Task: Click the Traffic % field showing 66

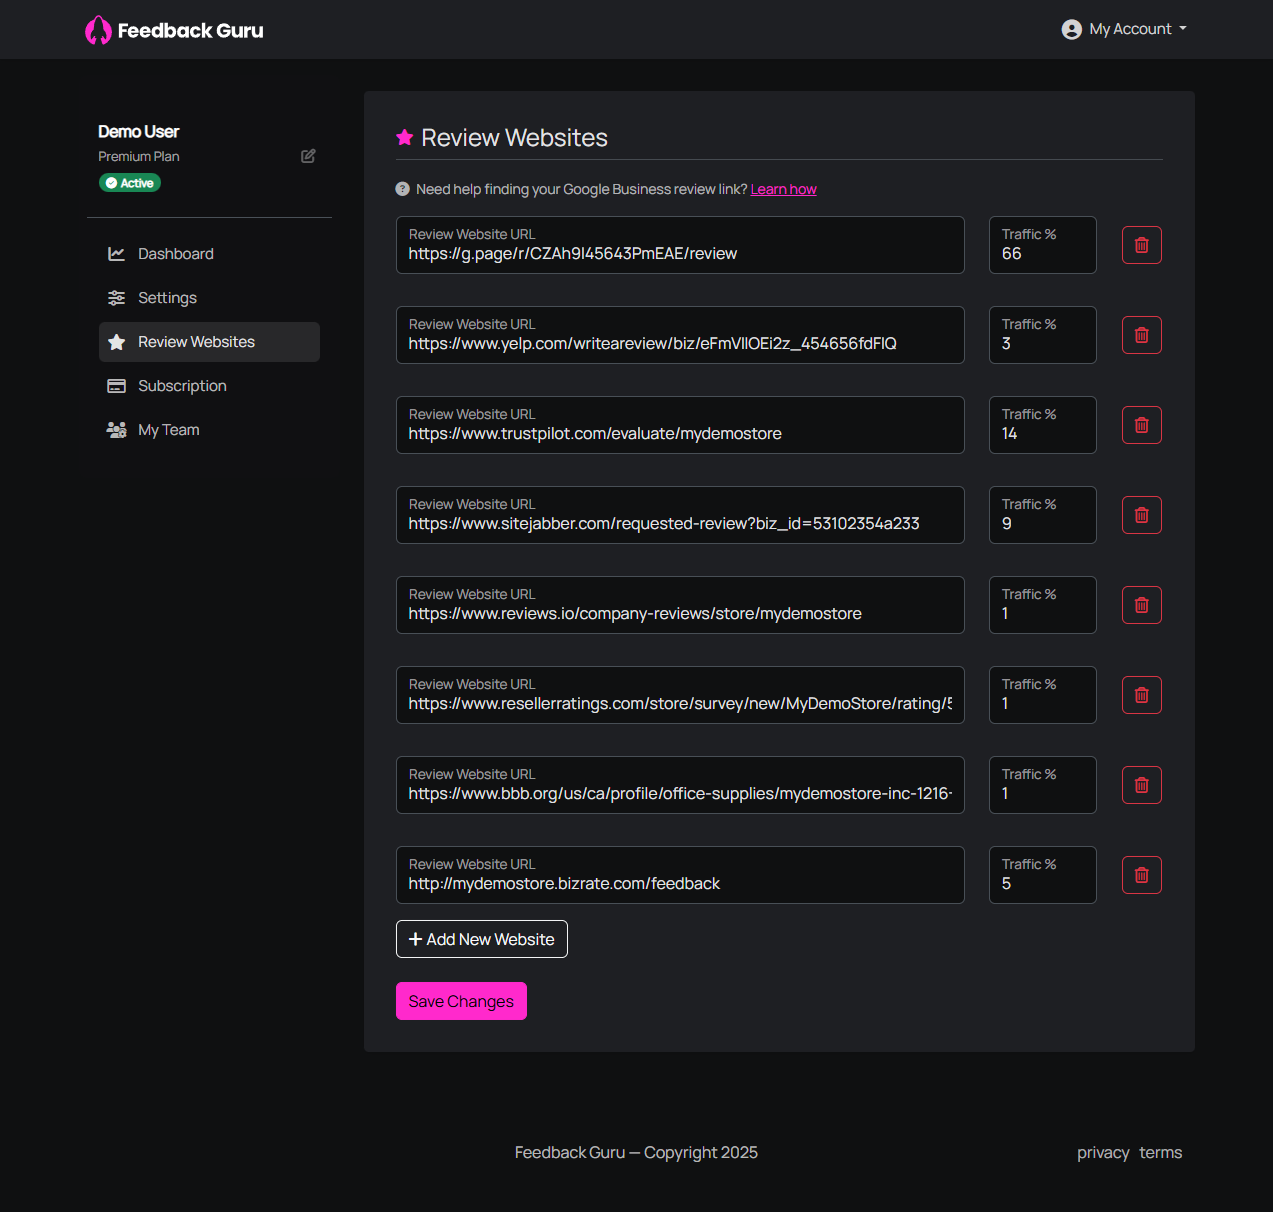Action: [x=1043, y=245]
